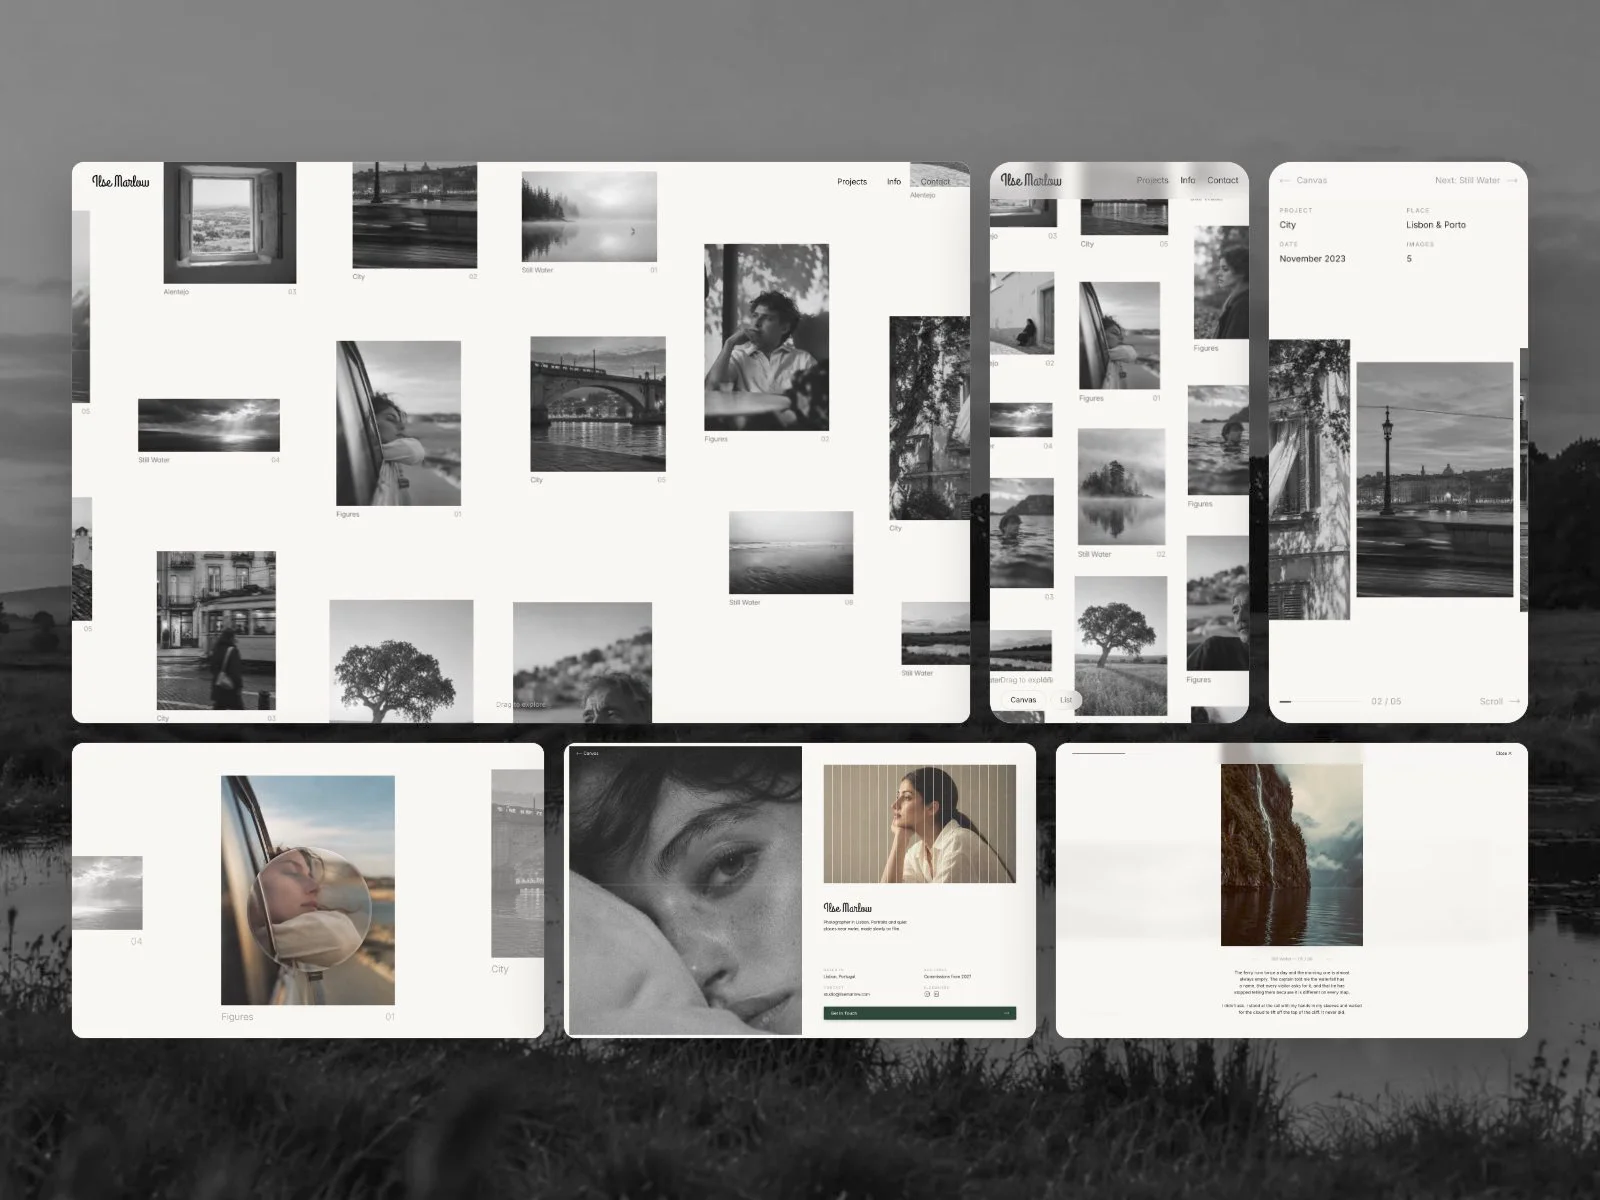Screen dimensions: 1600x1200
Task: Open the Still Water 01 misty lake photo
Action: click(x=589, y=217)
